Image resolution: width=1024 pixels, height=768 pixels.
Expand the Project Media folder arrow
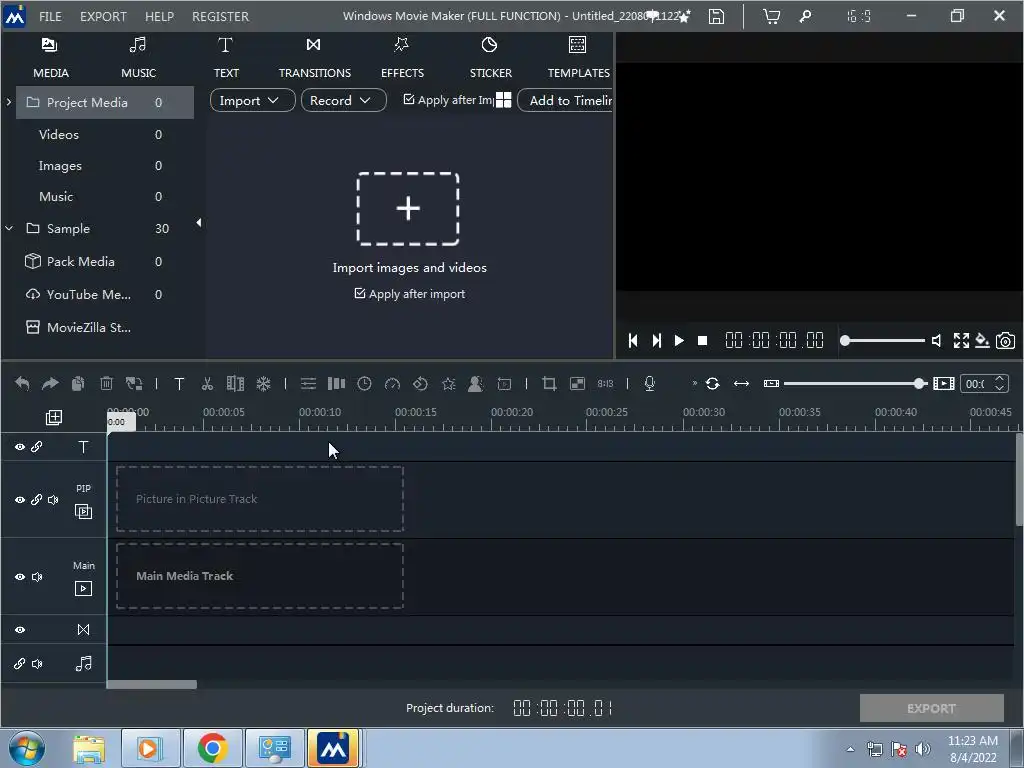point(8,102)
